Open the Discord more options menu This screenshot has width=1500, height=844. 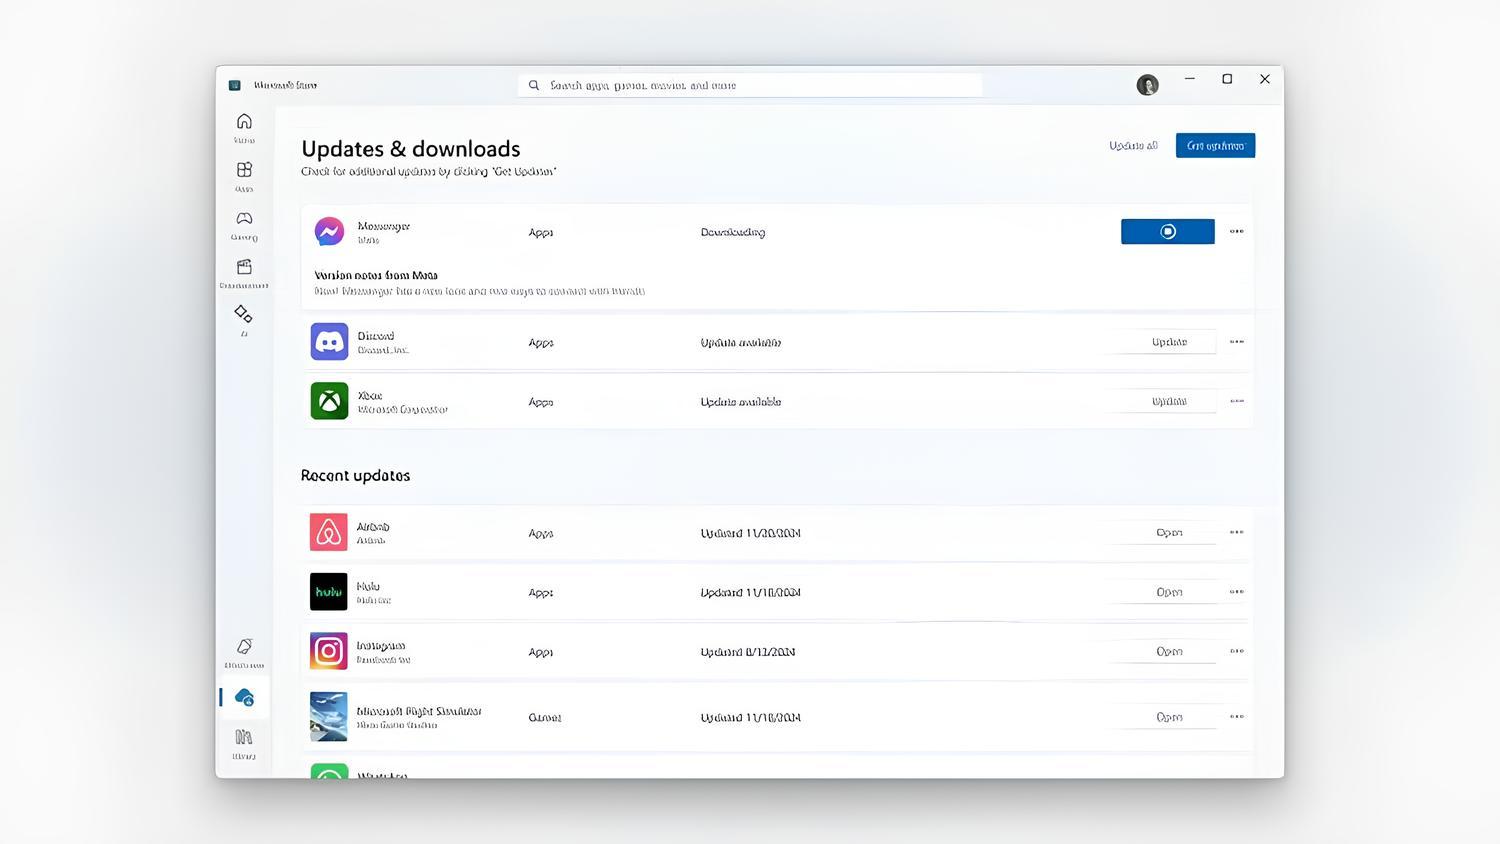coord(1236,341)
